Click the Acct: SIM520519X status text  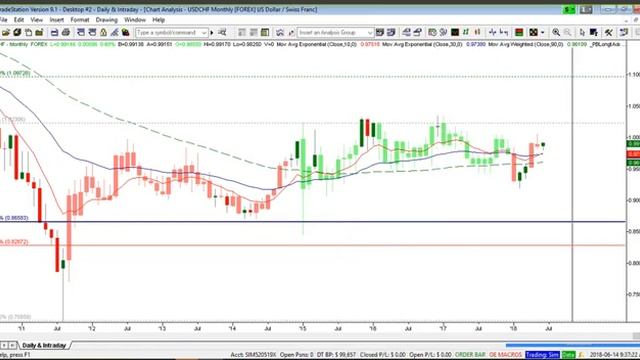tap(253, 355)
